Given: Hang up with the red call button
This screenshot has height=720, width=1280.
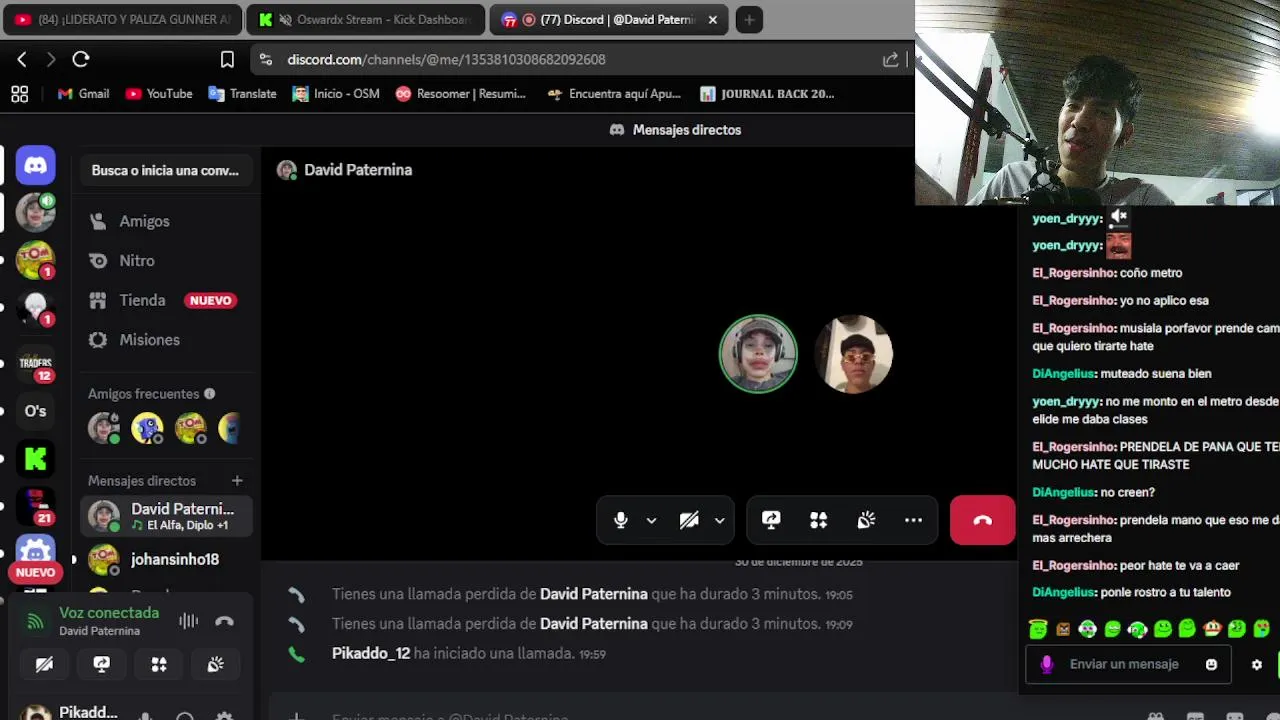Looking at the screenshot, I should 982,520.
